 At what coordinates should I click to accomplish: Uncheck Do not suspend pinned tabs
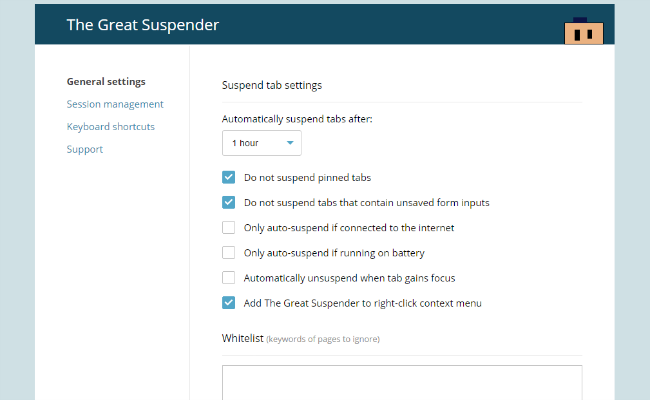click(x=228, y=177)
